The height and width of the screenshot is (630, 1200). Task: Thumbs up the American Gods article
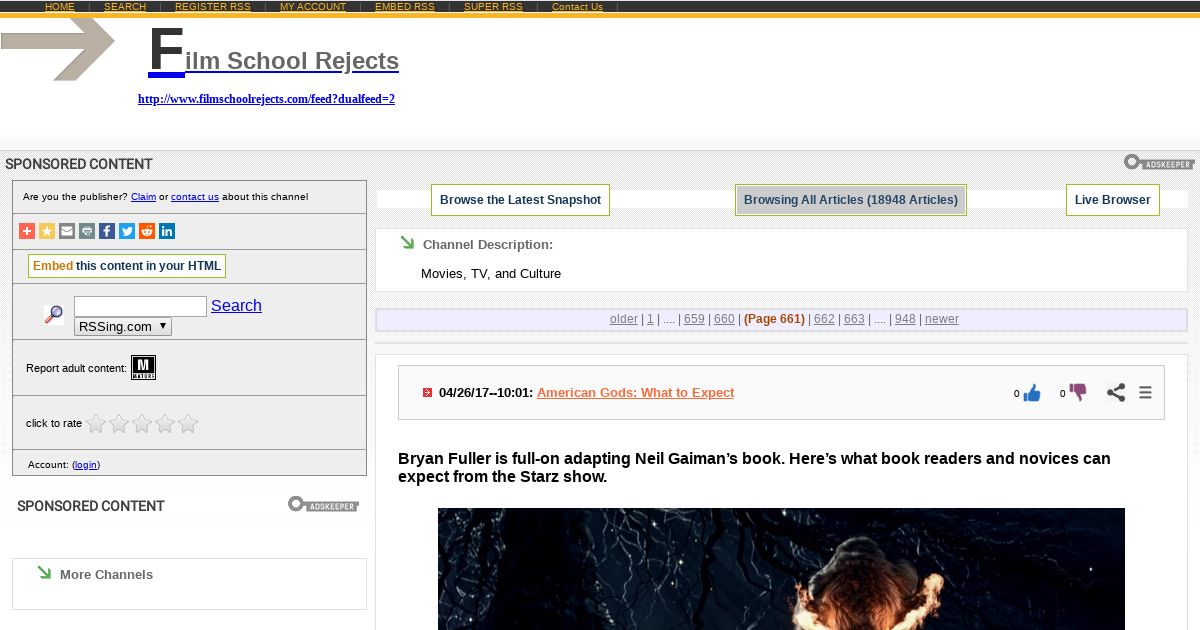pos(1032,393)
